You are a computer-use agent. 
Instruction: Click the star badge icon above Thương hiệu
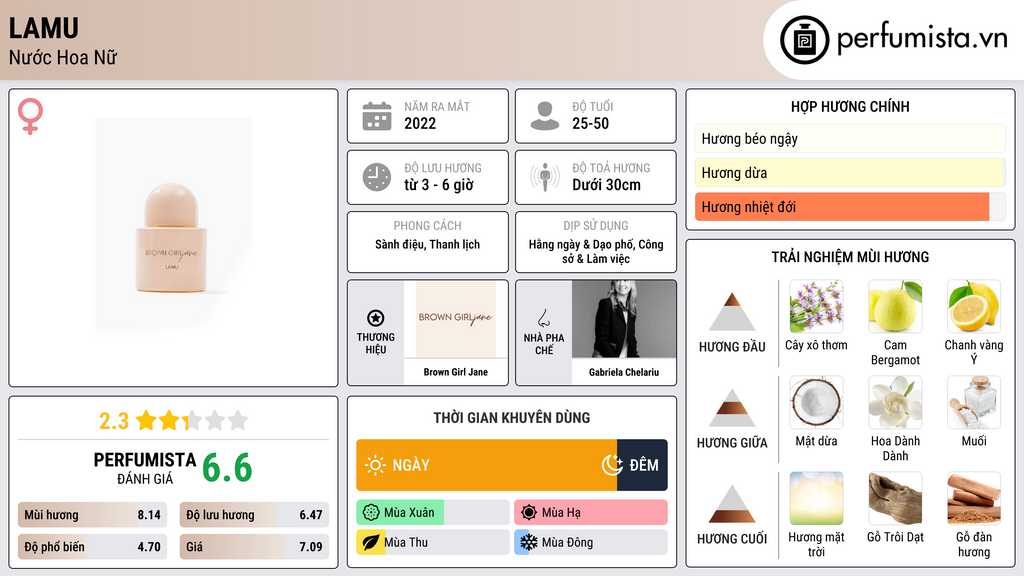[376, 318]
